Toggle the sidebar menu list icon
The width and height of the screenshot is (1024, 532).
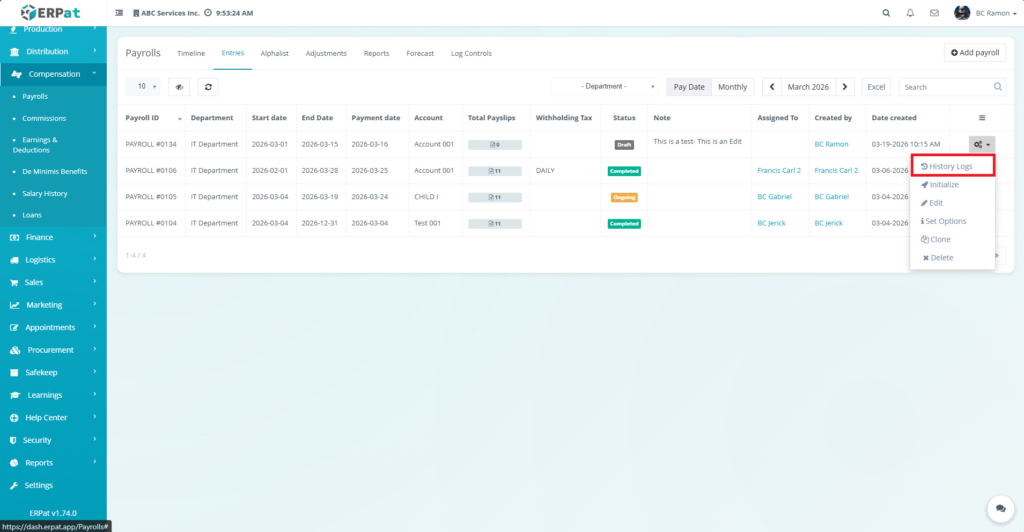click(120, 13)
